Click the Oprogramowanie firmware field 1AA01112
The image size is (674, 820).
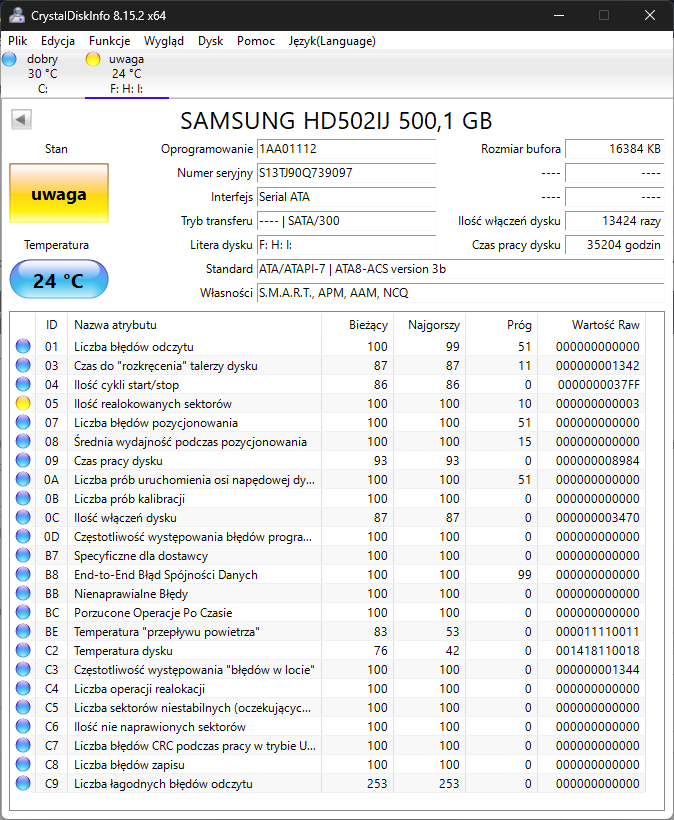click(346, 149)
